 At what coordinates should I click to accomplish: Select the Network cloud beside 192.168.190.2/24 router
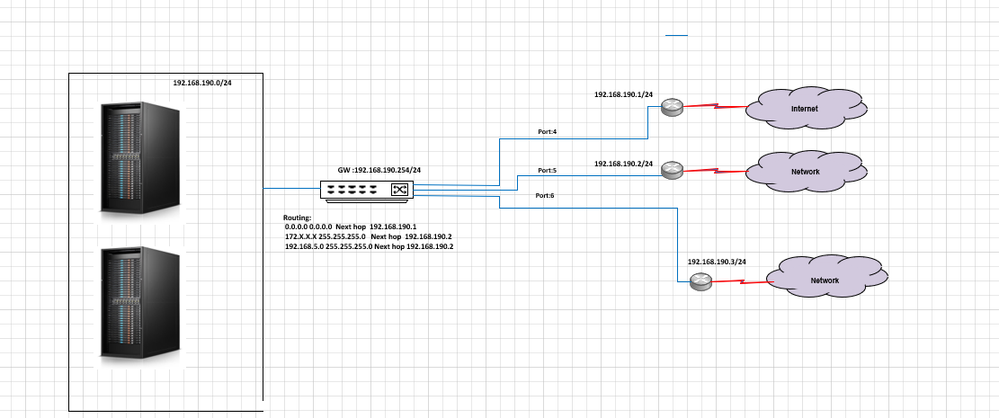click(x=806, y=171)
